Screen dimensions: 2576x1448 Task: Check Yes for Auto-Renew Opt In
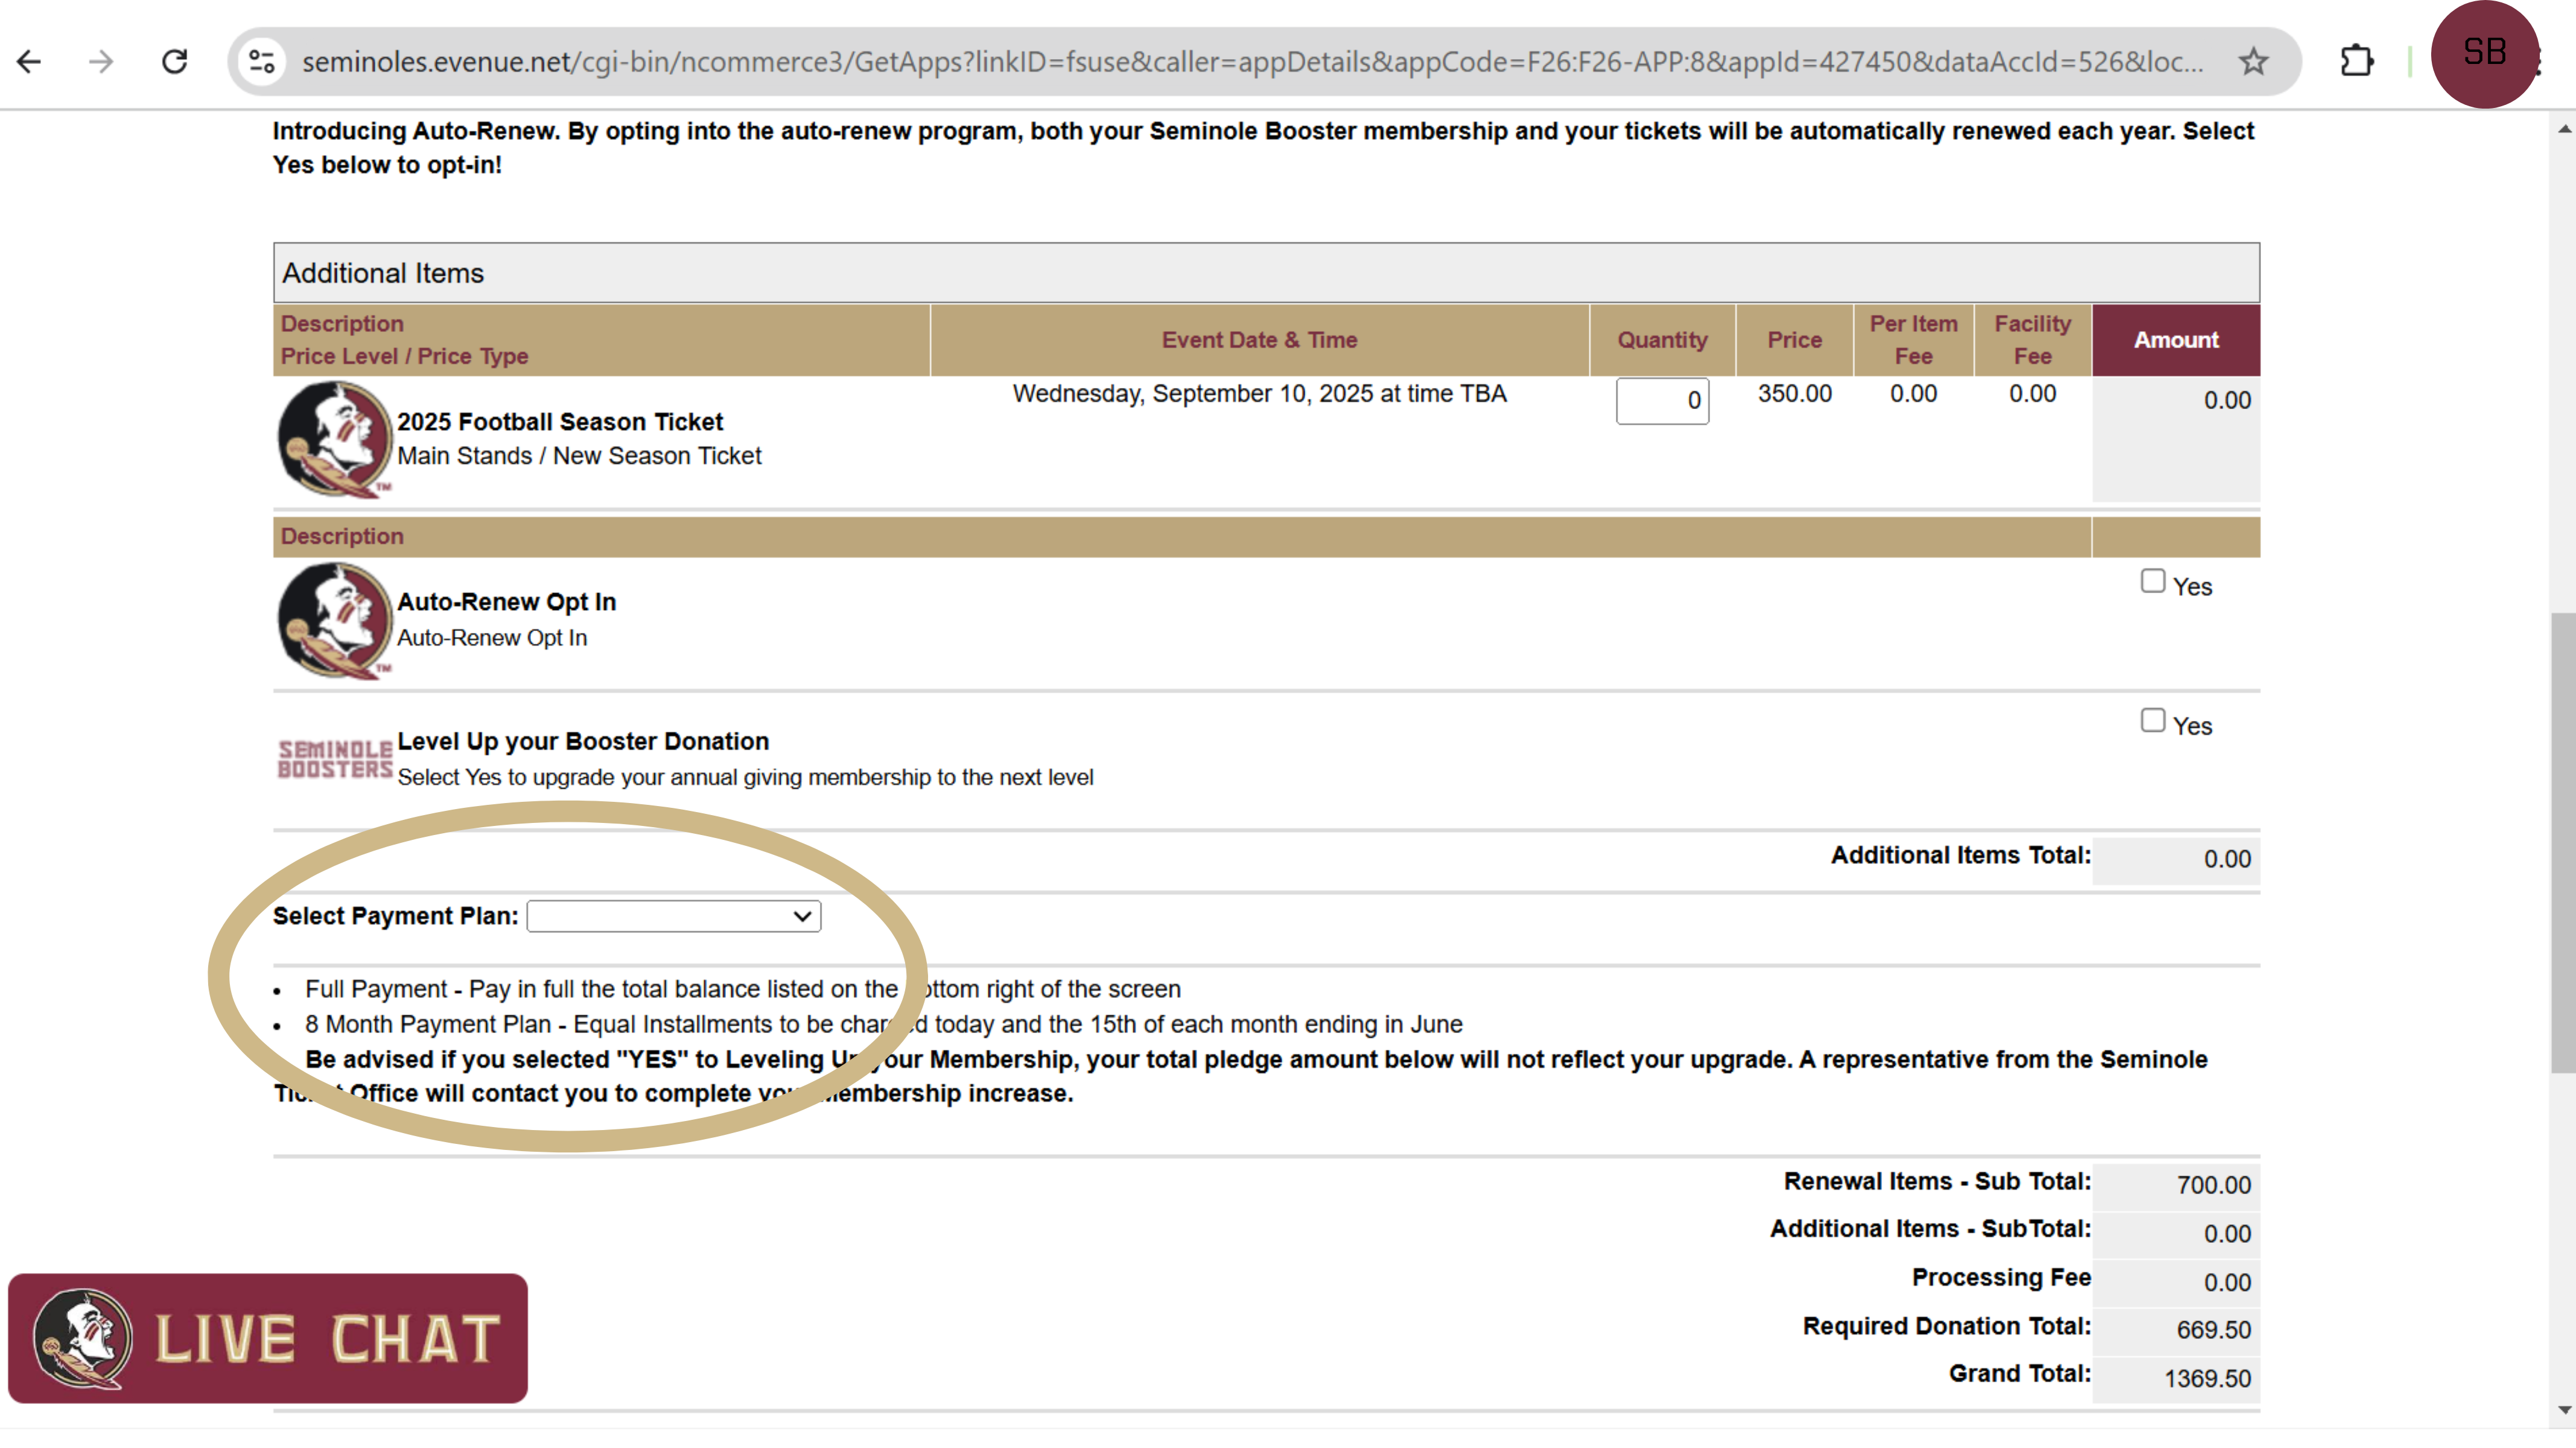coord(2152,581)
